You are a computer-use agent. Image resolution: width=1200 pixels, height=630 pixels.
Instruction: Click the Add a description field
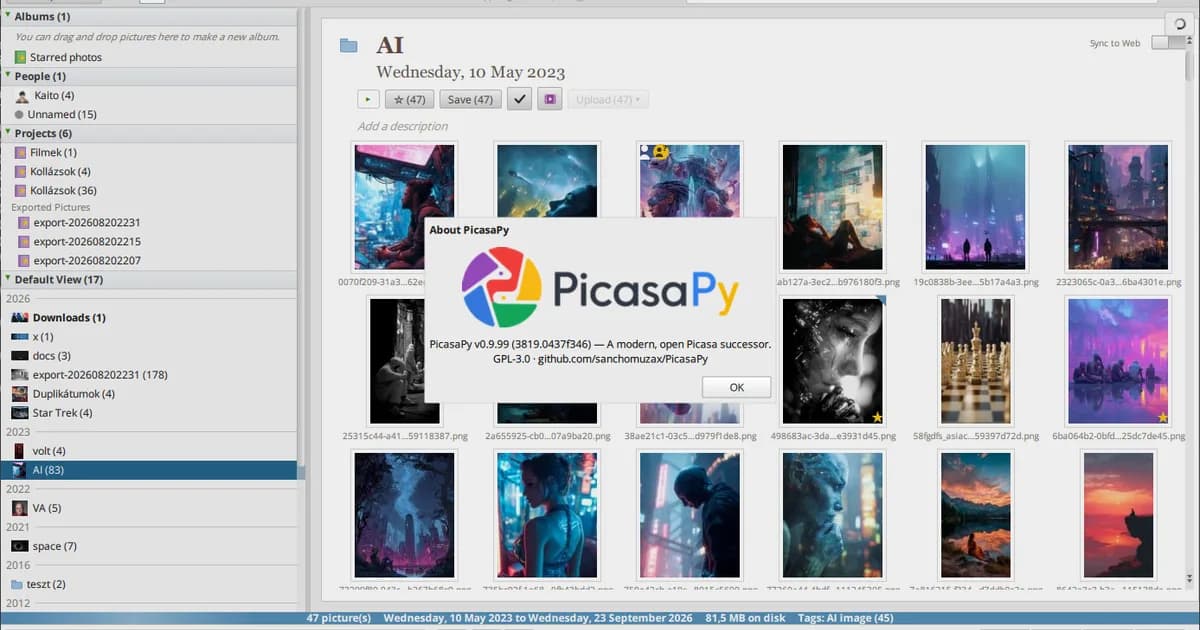403,126
